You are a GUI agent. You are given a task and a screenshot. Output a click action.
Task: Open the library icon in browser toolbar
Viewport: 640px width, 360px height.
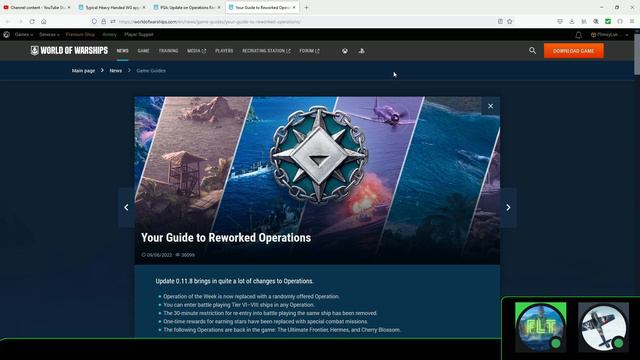tap(584, 22)
